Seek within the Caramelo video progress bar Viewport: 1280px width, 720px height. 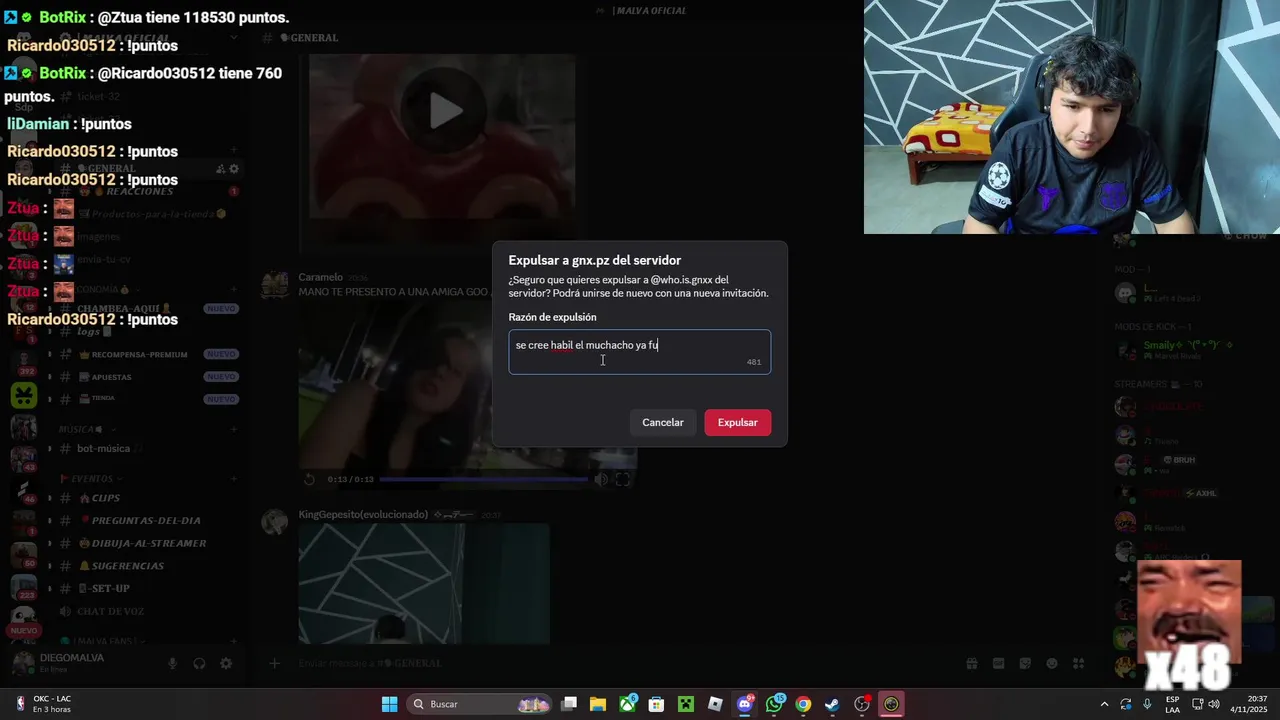pyautogui.click(x=483, y=479)
